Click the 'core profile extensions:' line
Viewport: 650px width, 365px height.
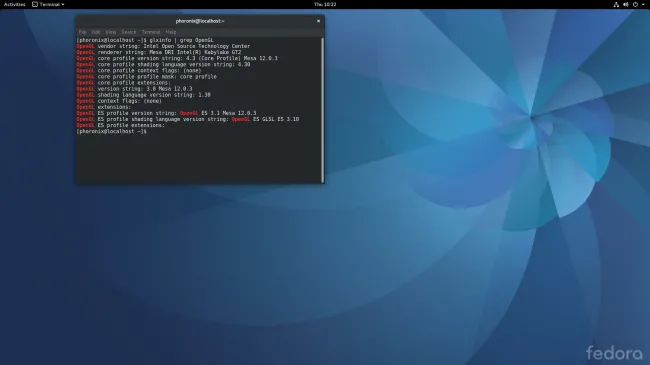click(x=124, y=83)
